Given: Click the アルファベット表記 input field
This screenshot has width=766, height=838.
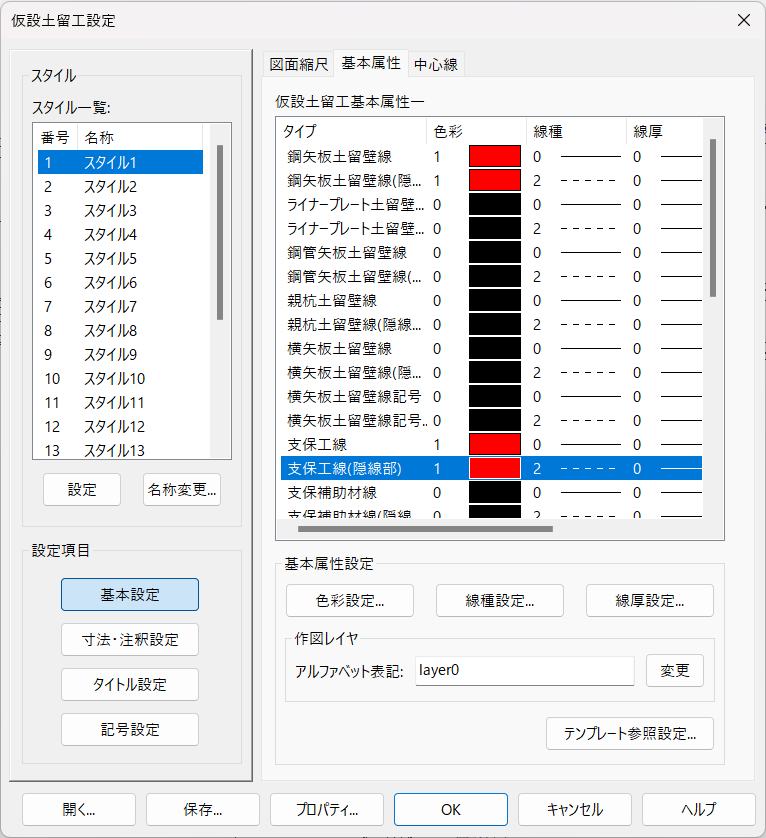Looking at the screenshot, I should point(524,670).
